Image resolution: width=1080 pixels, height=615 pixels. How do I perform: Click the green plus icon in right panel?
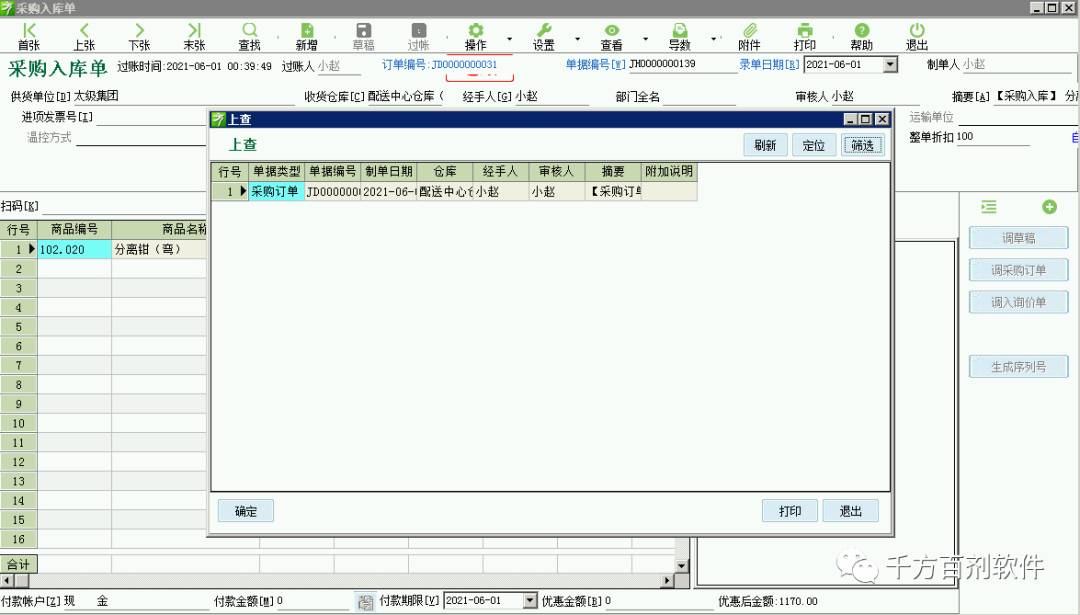pyautogui.click(x=1049, y=207)
